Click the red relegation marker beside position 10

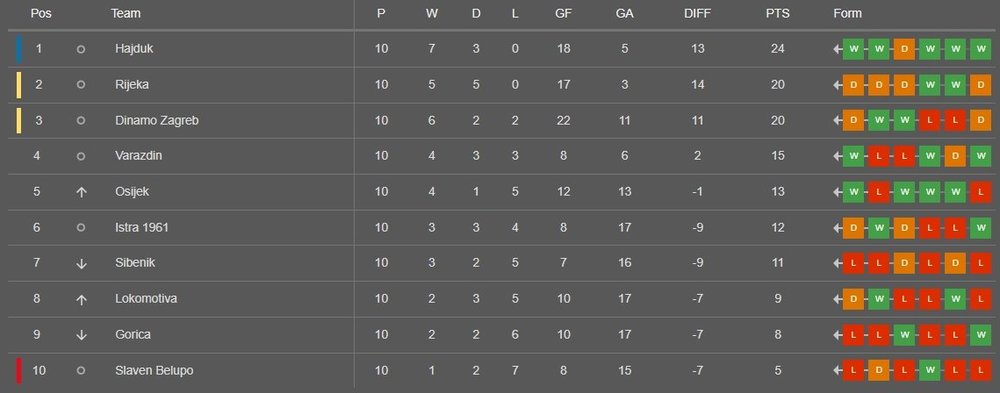pos(19,371)
